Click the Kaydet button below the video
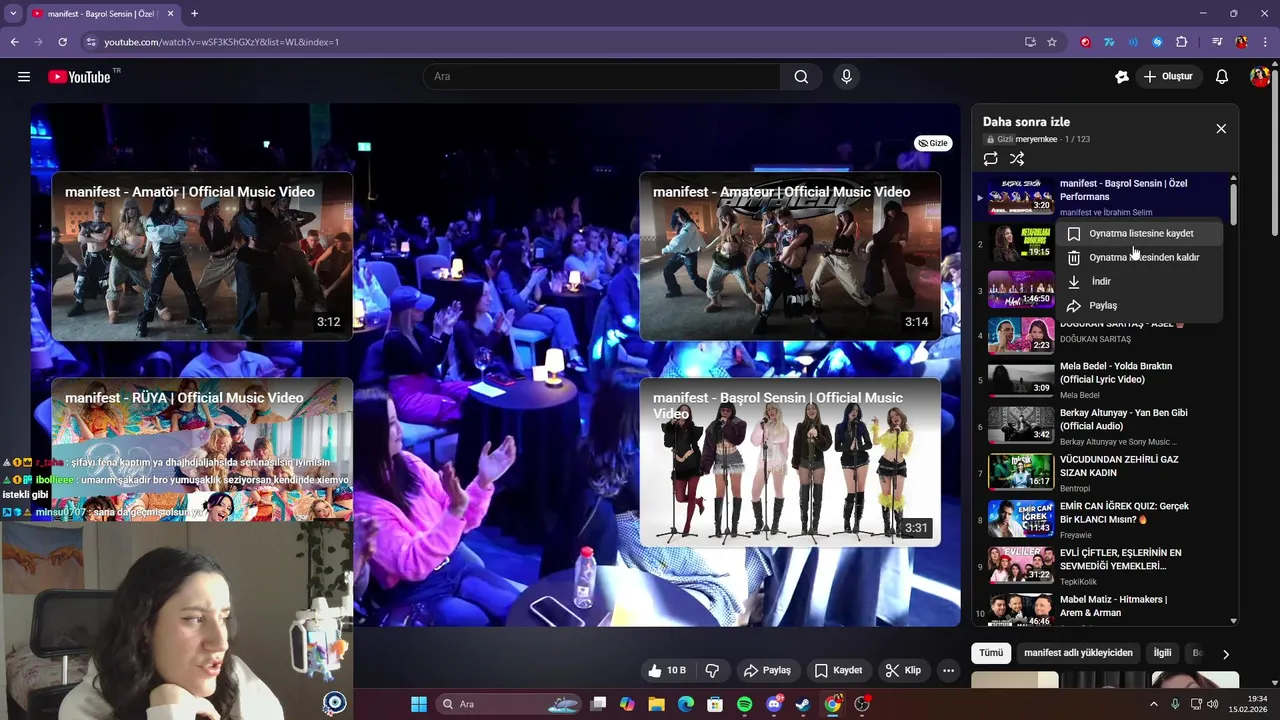Screen dimensions: 1280x720 point(838,670)
